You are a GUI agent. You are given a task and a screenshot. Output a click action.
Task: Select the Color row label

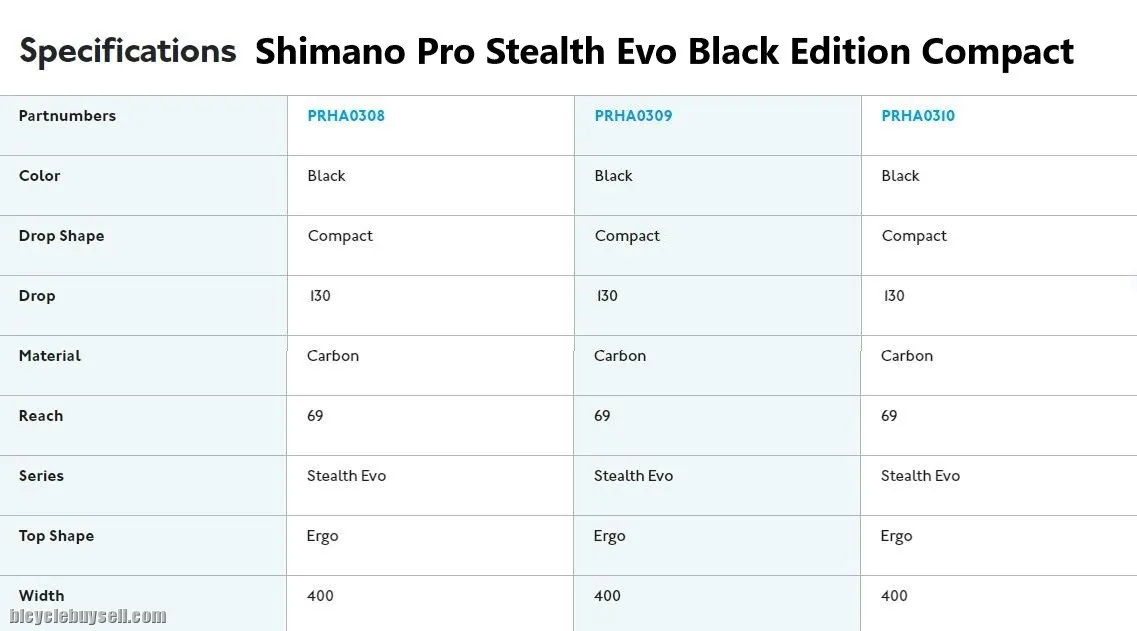click(x=39, y=176)
